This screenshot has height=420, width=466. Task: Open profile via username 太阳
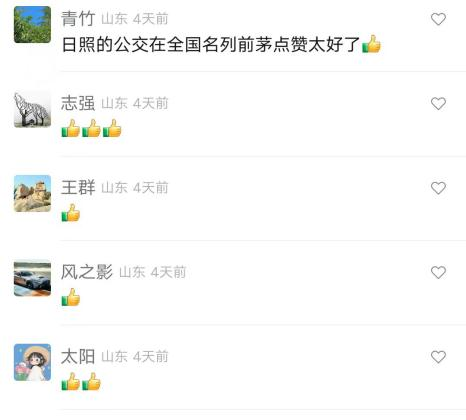click(x=78, y=356)
